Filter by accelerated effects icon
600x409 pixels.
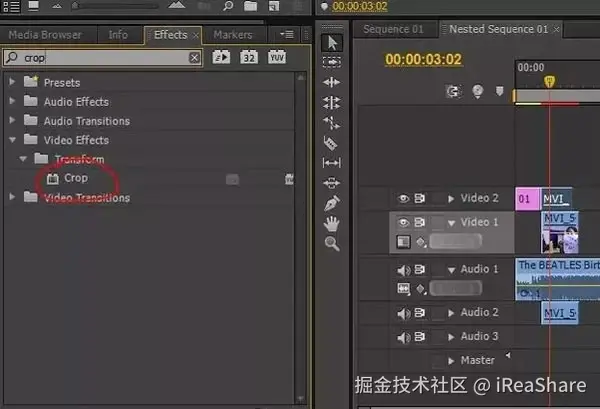pyautogui.click(x=221, y=57)
